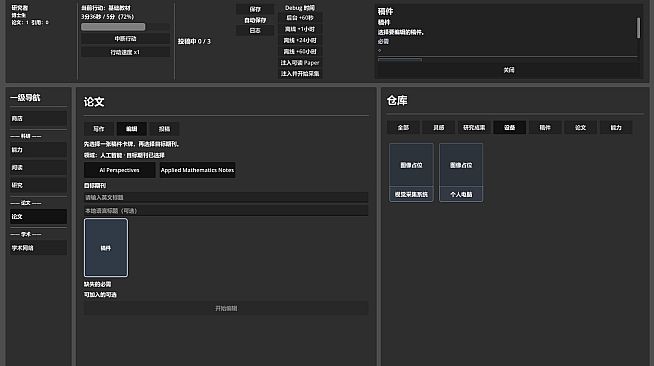
Task: Open 学术网络 in the sidebar
Action: coord(38,248)
